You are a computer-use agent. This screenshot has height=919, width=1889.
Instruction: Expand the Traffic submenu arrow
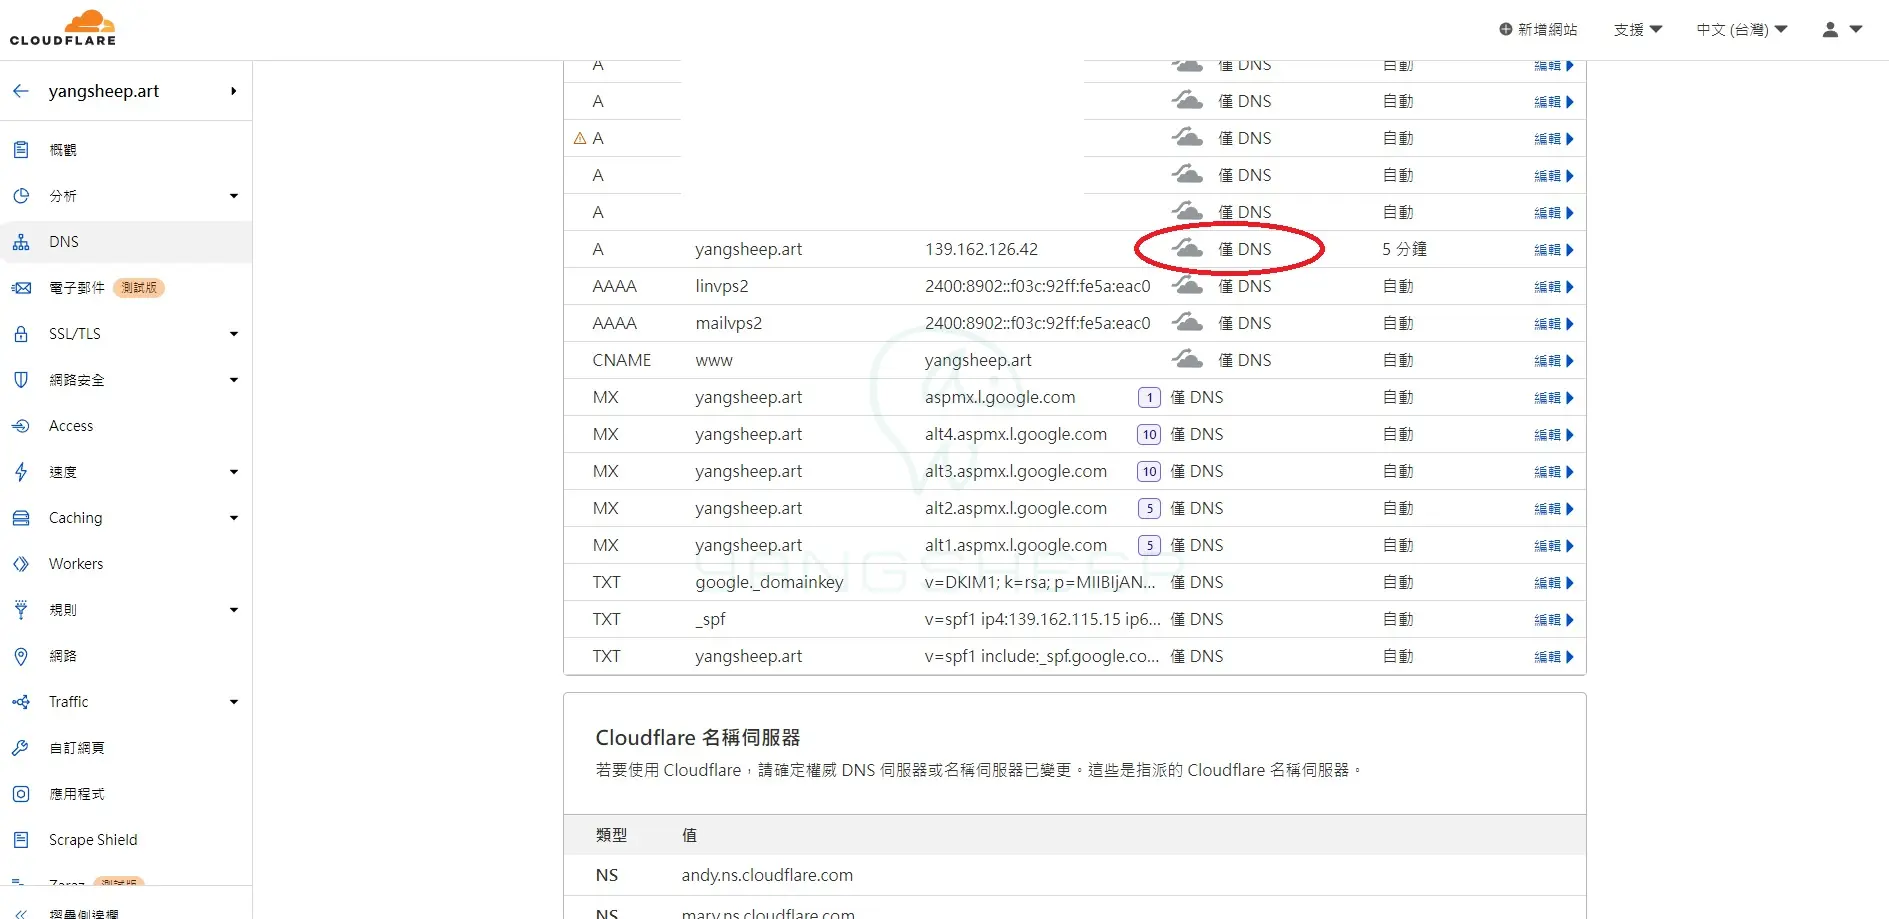pyautogui.click(x=234, y=702)
